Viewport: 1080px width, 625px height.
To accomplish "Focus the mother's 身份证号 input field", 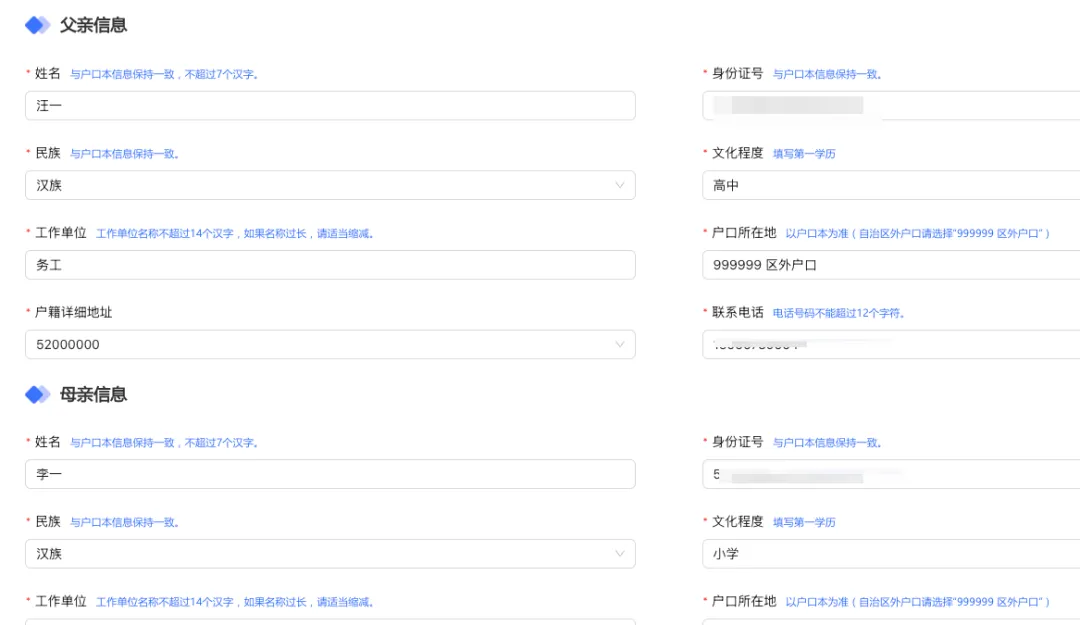I will tap(891, 474).
